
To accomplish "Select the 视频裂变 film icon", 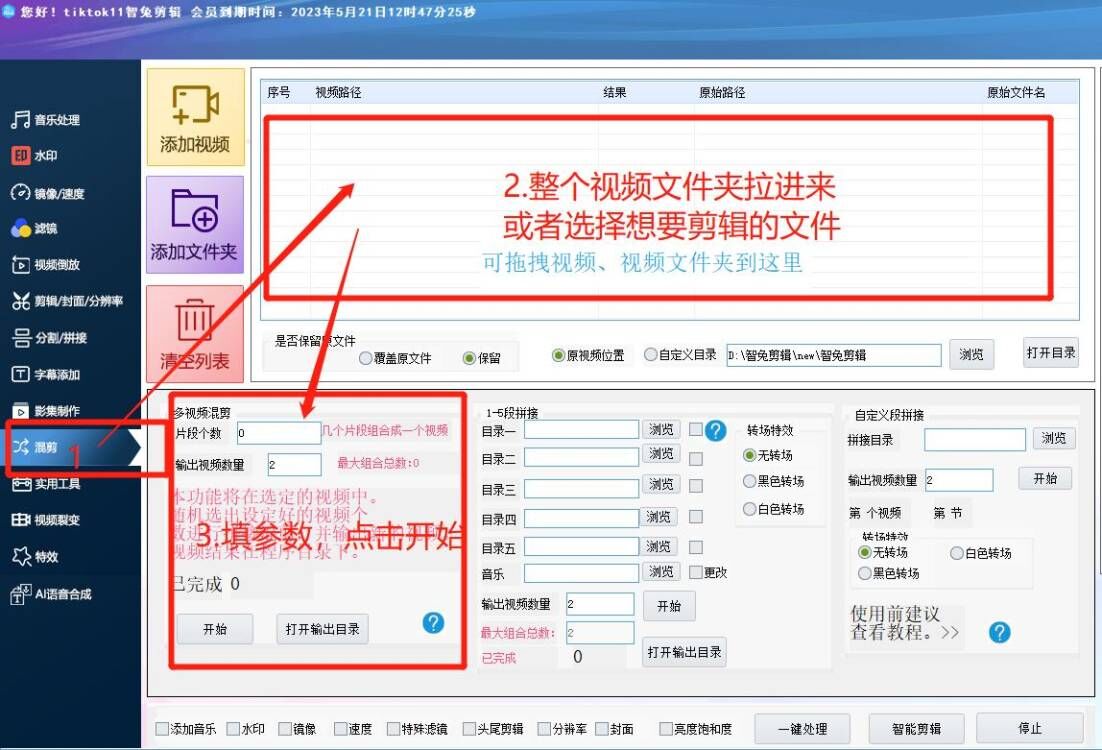I will click(20, 519).
